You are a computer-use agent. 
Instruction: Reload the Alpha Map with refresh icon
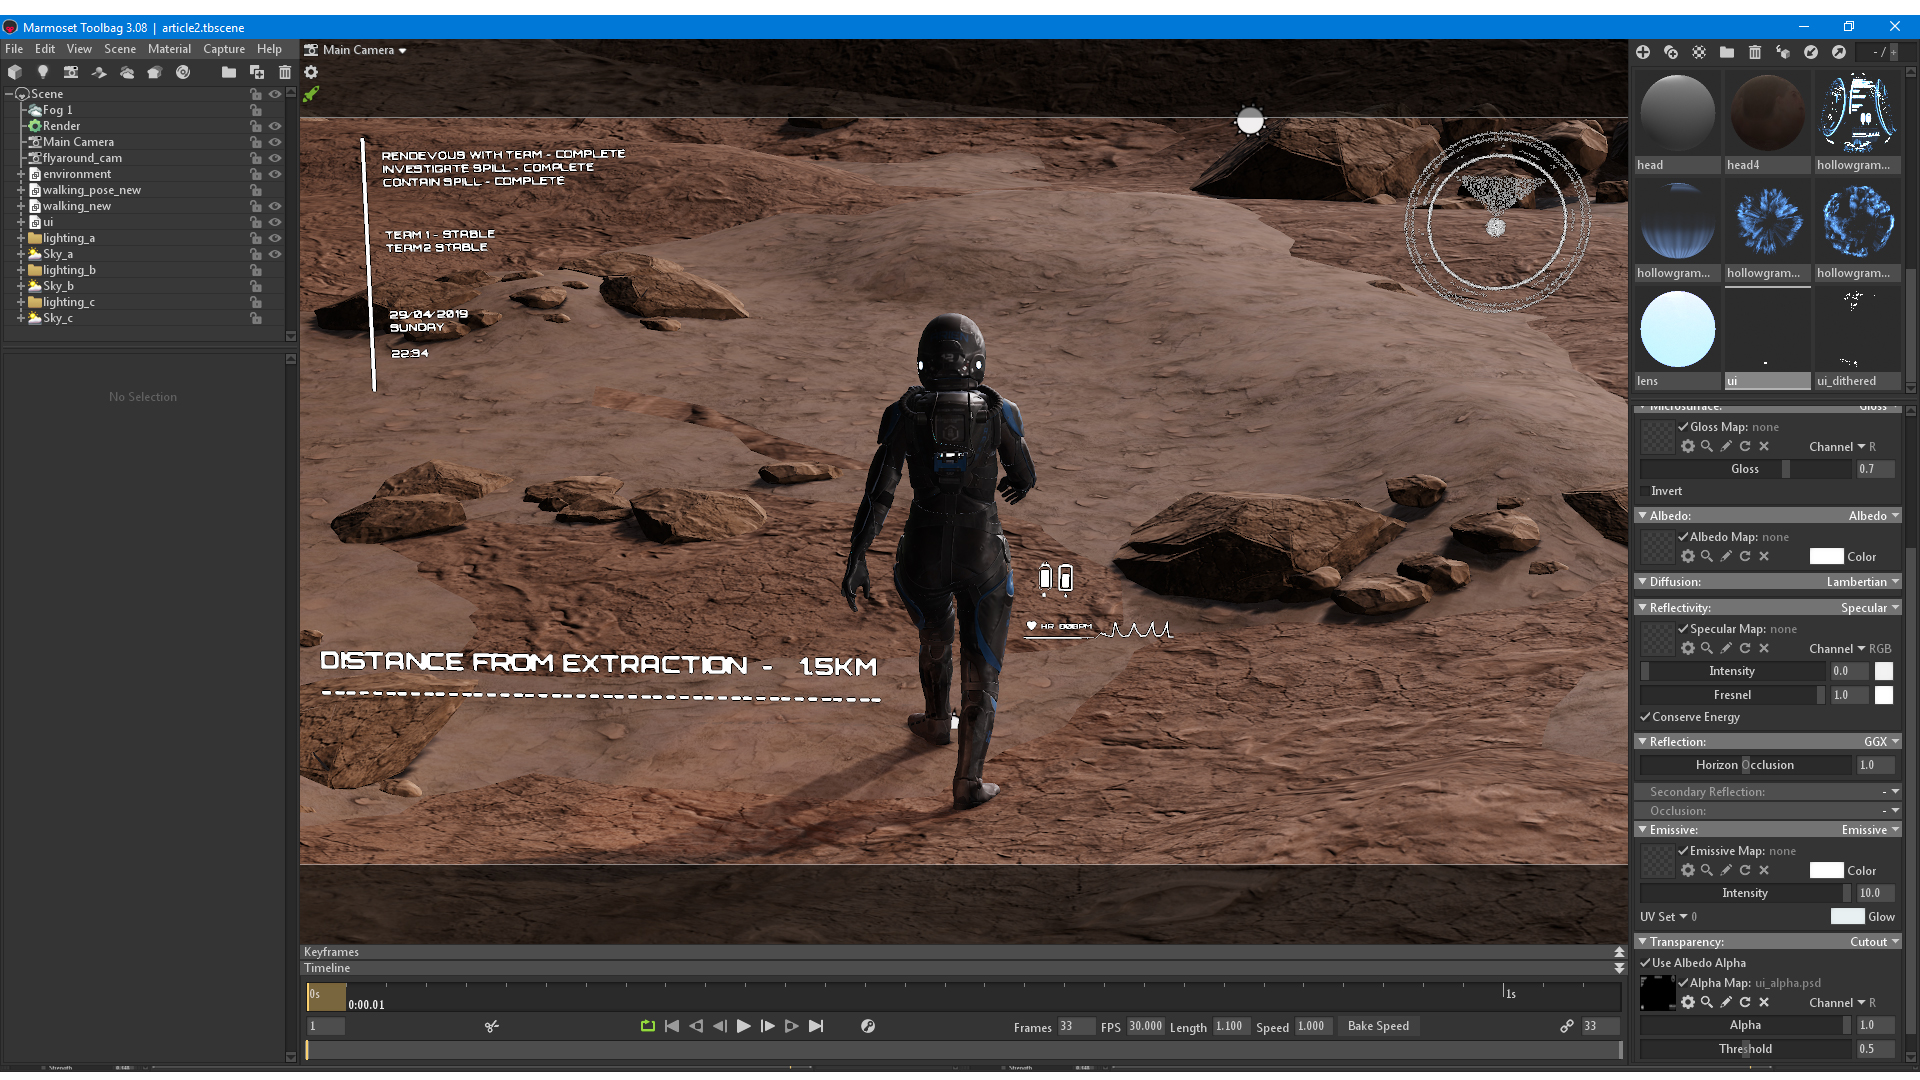[x=1745, y=1003]
